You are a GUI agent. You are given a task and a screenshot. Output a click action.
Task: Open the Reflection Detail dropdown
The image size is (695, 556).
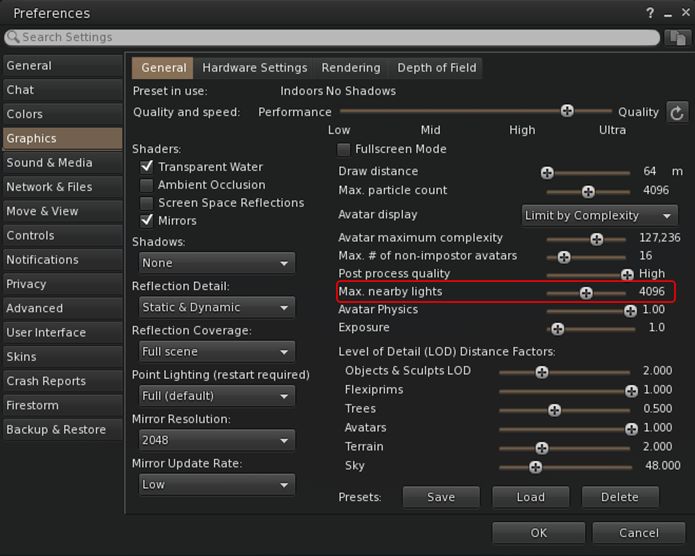tap(214, 307)
